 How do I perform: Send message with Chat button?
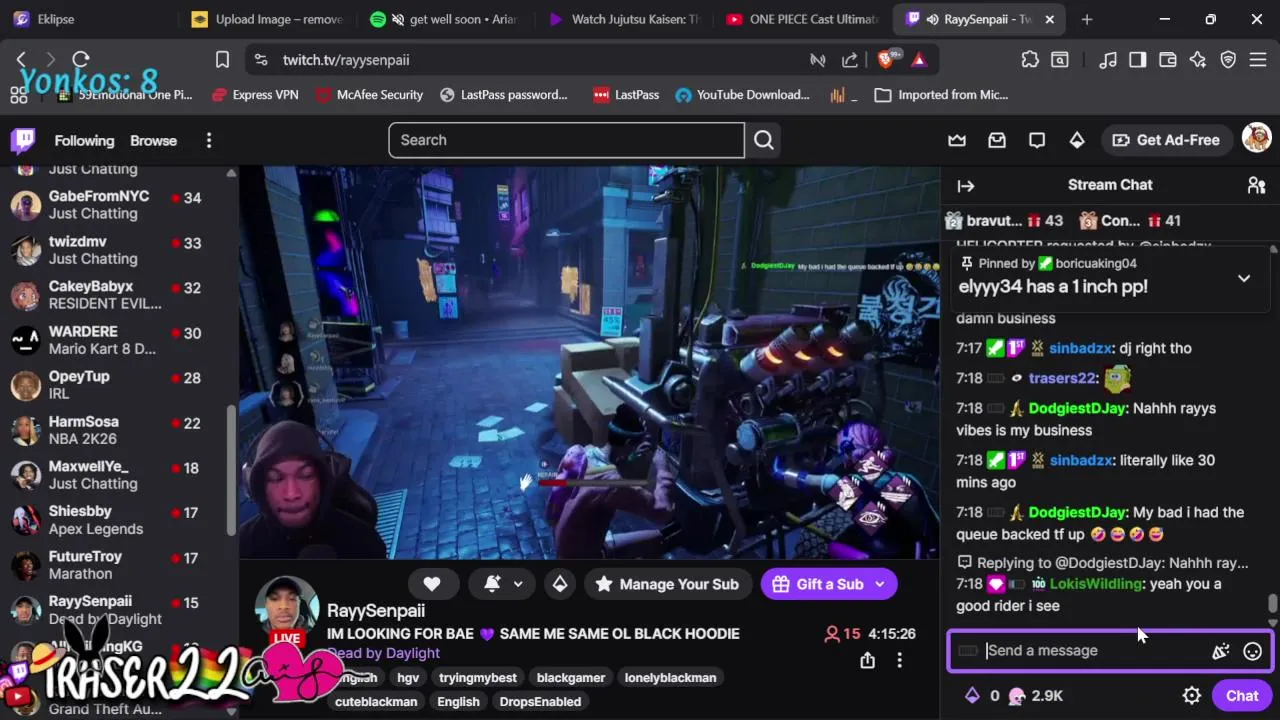click(1242, 696)
